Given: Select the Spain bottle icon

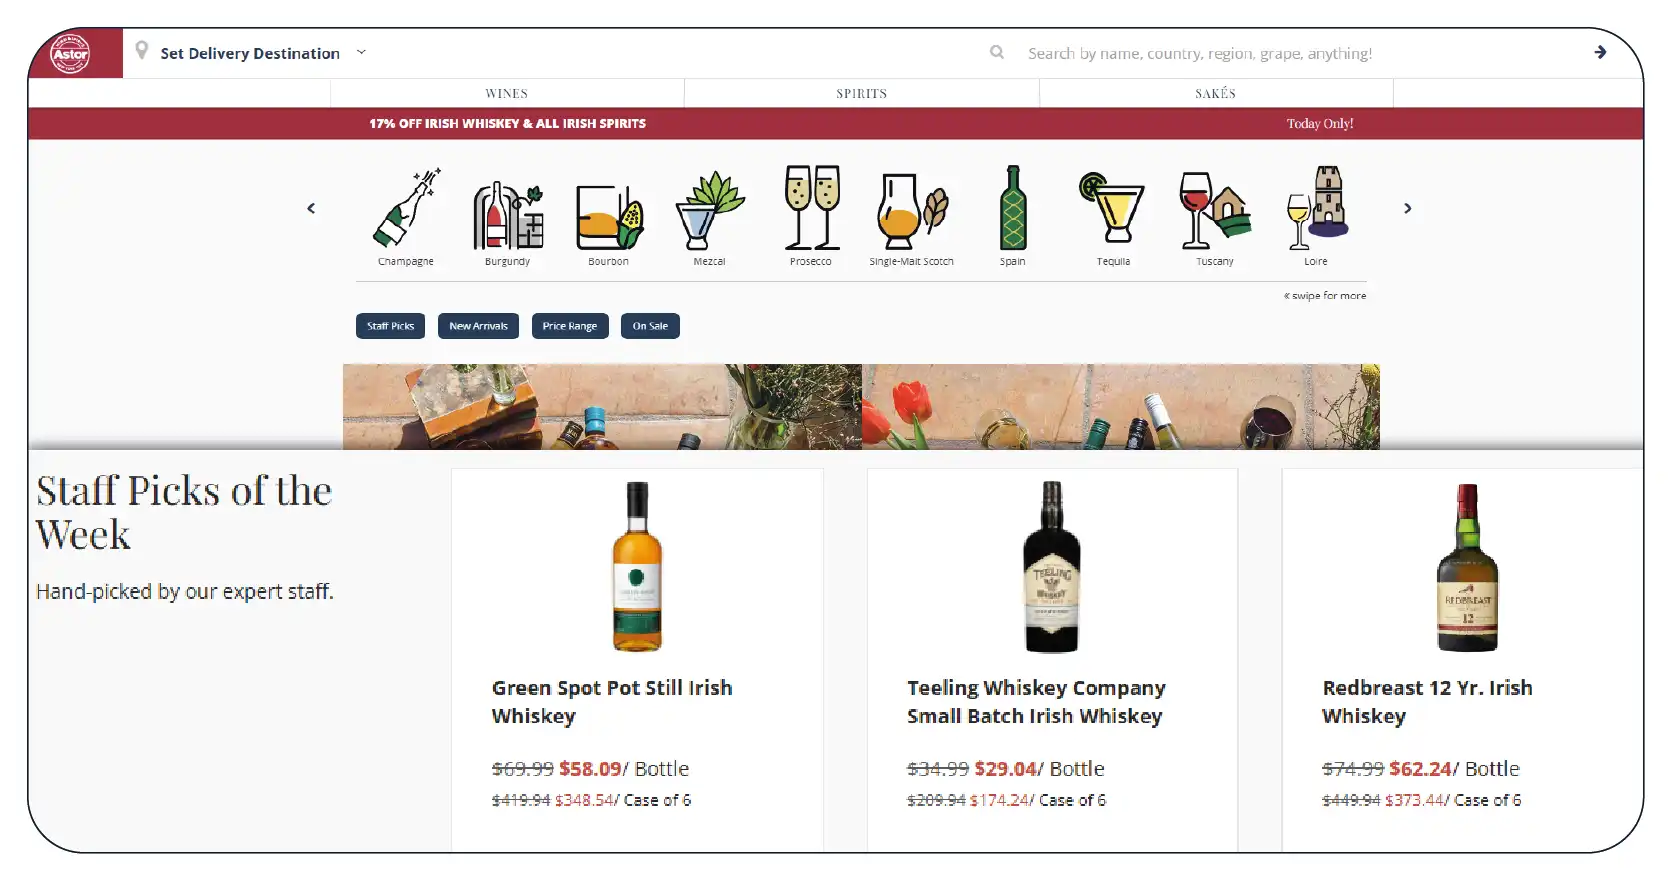Looking at the screenshot, I should click(x=1013, y=208).
